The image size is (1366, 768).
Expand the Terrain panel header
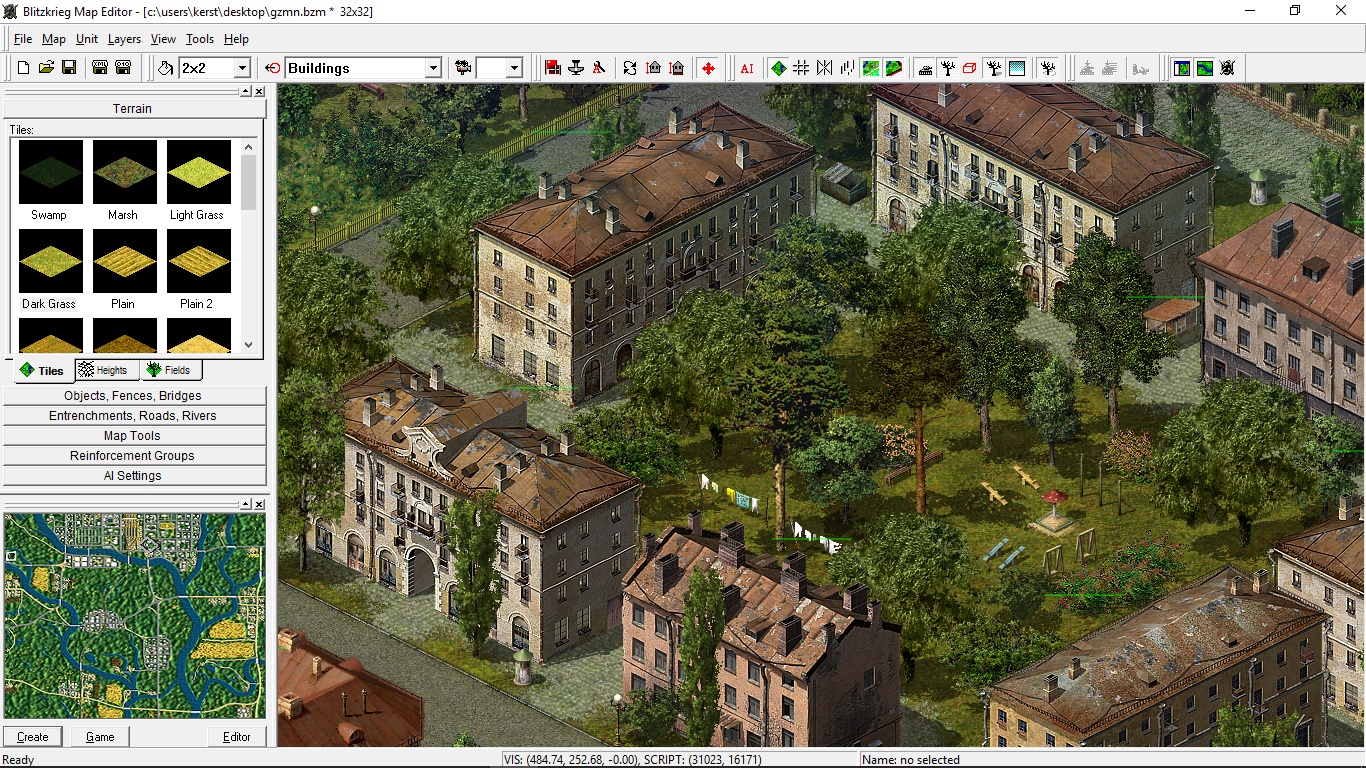(x=132, y=108)
